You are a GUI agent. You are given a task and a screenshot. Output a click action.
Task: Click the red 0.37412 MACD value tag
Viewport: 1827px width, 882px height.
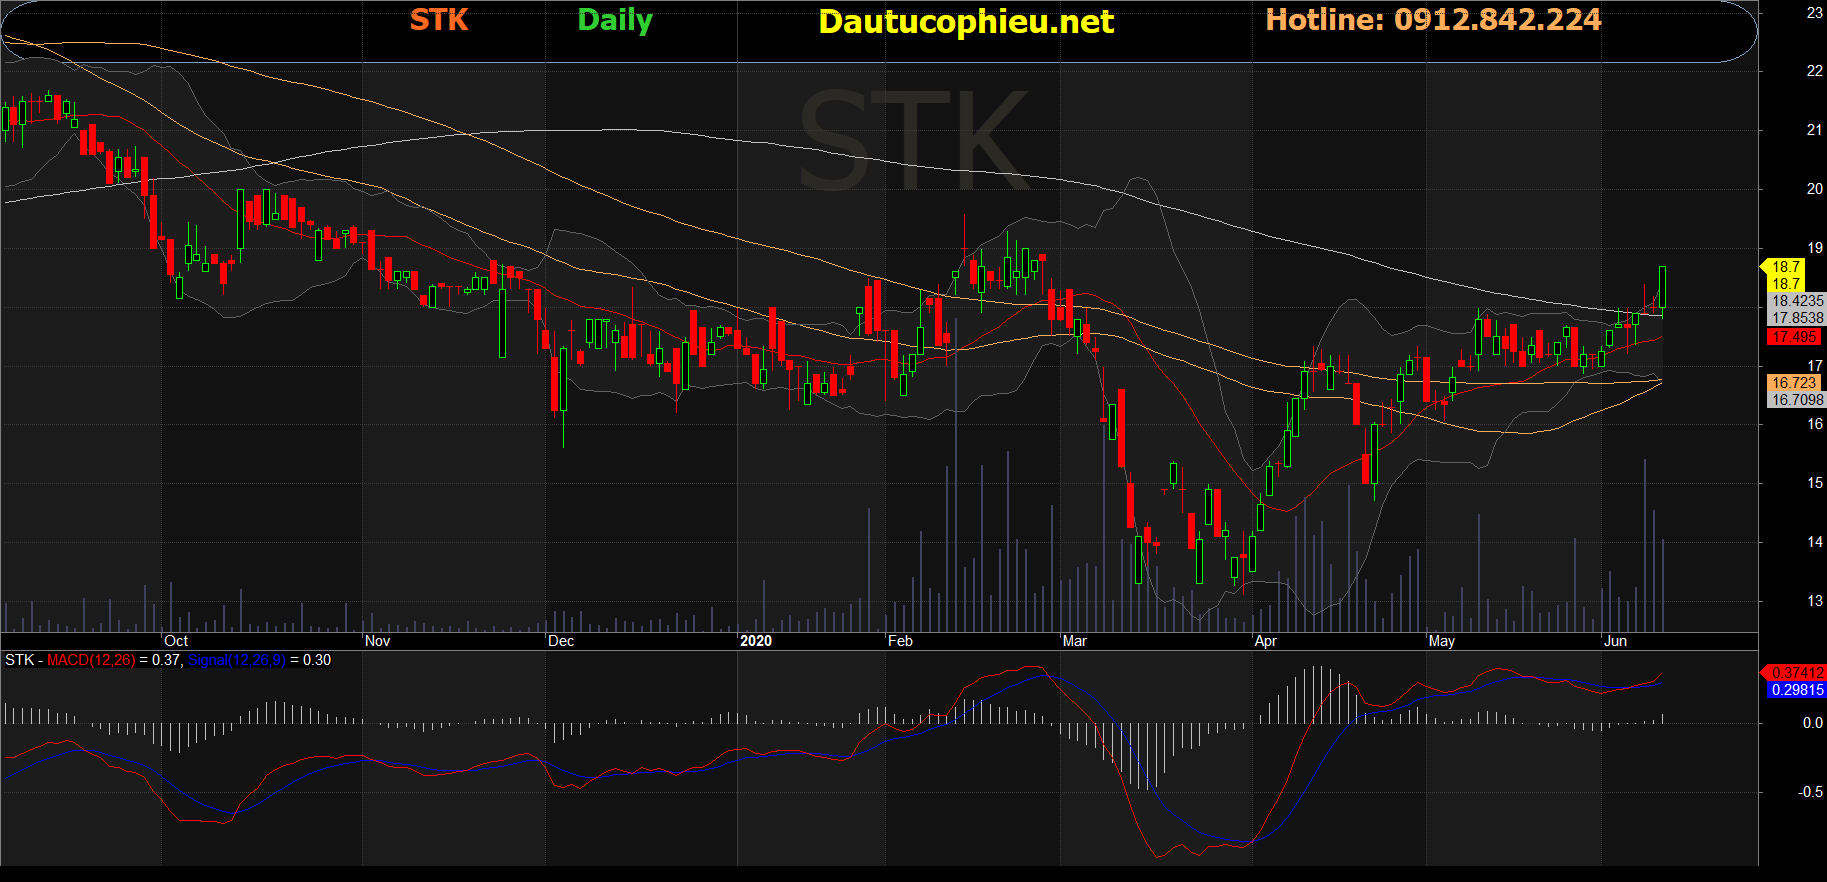click(x=1797, y=673)
